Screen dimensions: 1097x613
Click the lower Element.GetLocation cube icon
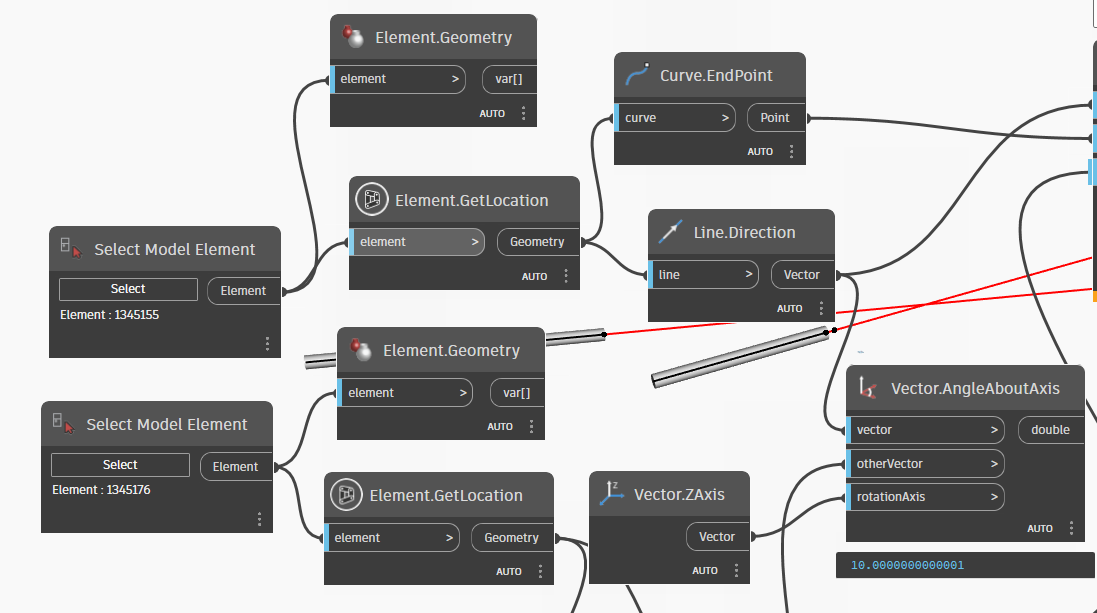[x=346, y=495]
